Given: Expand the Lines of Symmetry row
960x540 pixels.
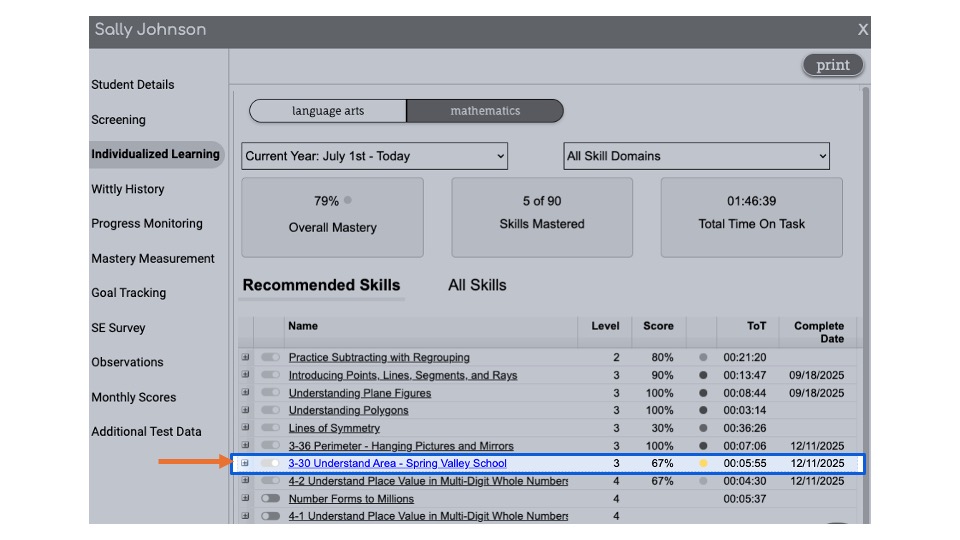Looking at the screenshot, I should click(246, 427).
